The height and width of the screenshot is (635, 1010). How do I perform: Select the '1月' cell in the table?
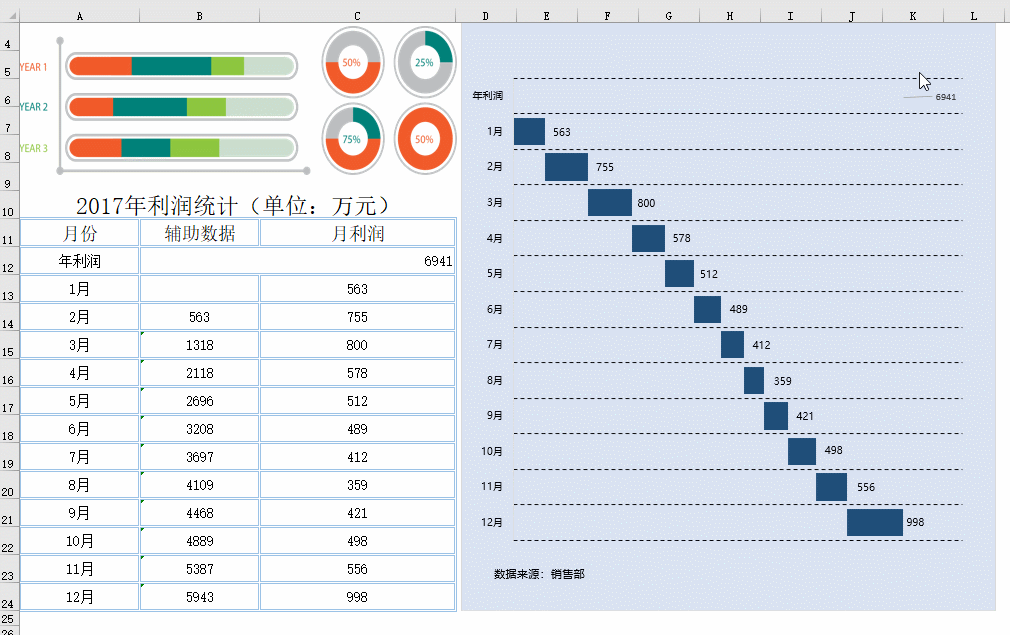click(79, 289)
